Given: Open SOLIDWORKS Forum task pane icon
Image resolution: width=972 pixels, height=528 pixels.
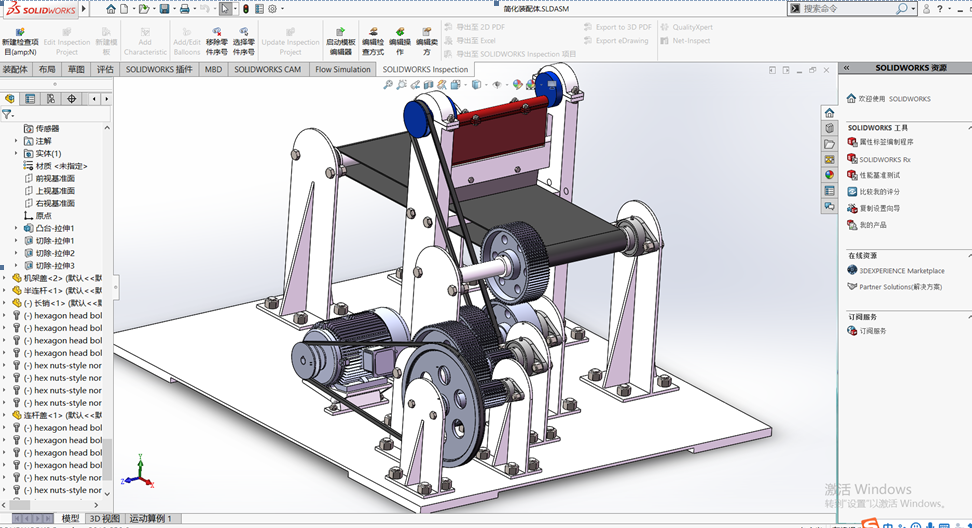Looking at the screenshot, I should [829, 206].
